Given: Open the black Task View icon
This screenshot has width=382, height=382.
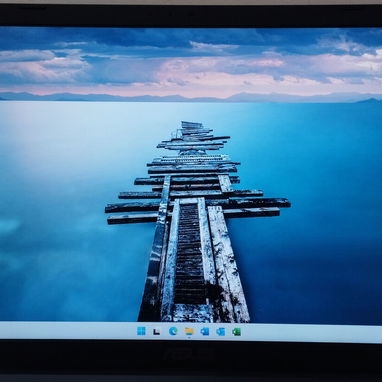Looking at the screenshot, I should pos(157,331).
